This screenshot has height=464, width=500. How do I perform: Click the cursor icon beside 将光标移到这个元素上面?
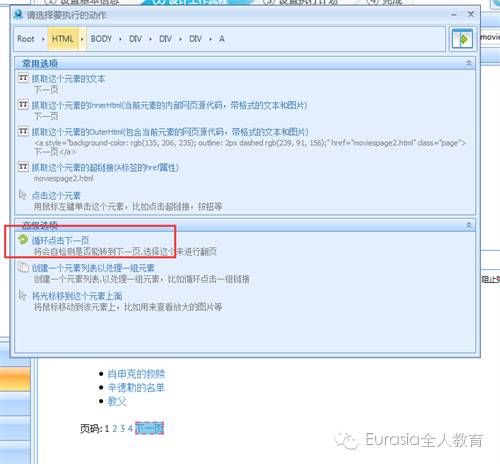coord(22,295)
